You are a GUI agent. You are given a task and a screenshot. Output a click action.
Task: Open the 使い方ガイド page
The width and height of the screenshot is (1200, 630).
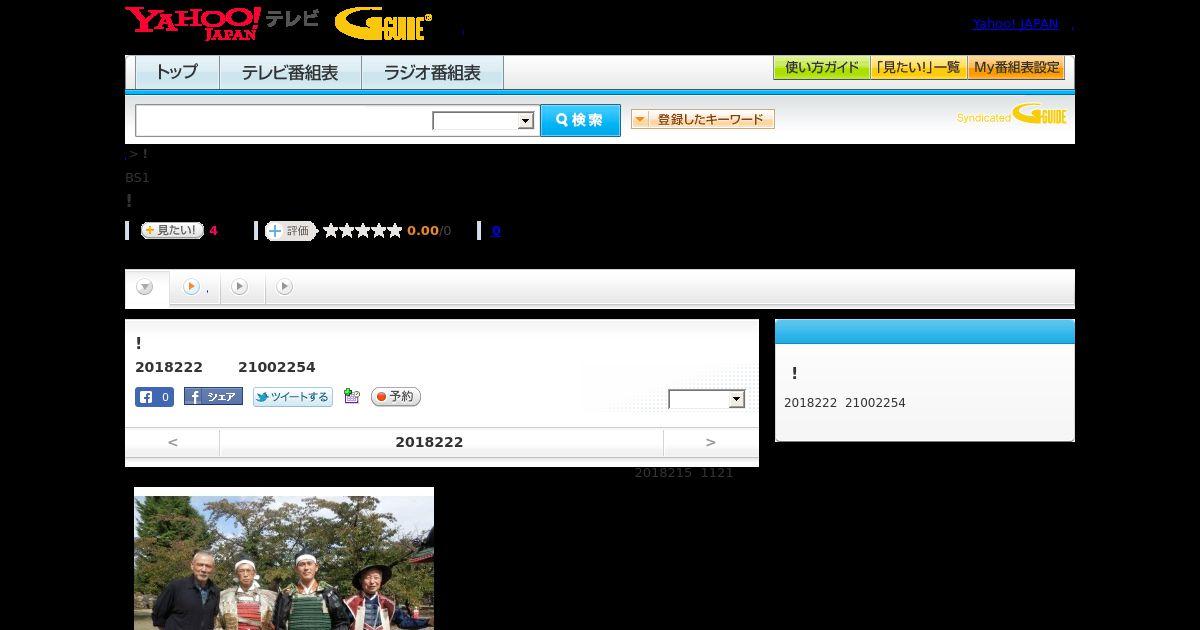tap(822, 68)
